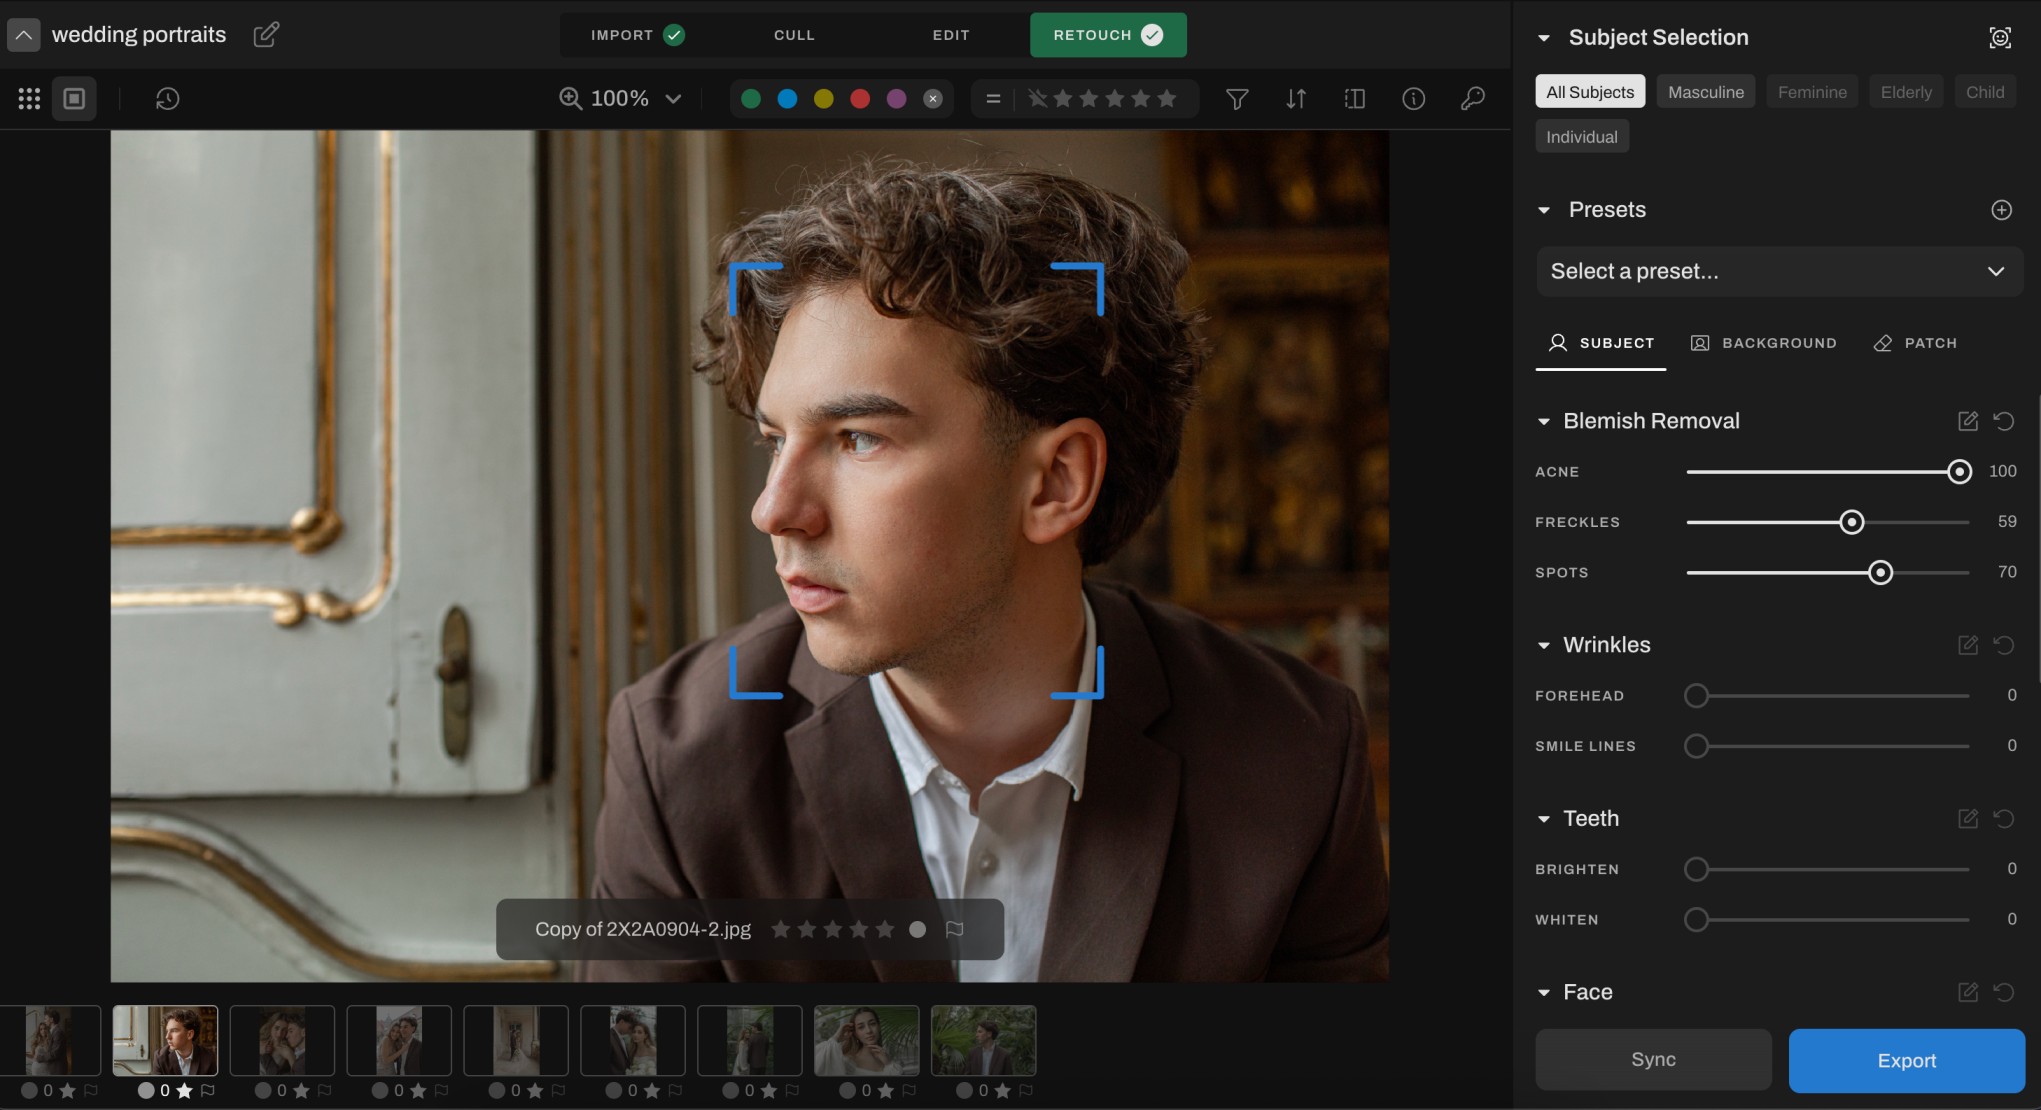Go to the Cull stage
Image resolution: width=2041 pixels, height=1110 pixels.
click(794, 35)
